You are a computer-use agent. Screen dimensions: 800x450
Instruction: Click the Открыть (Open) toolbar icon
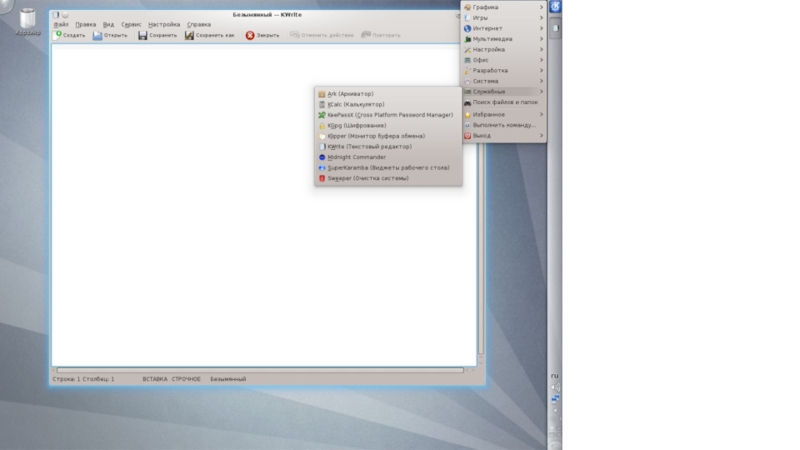pos(98,35)
